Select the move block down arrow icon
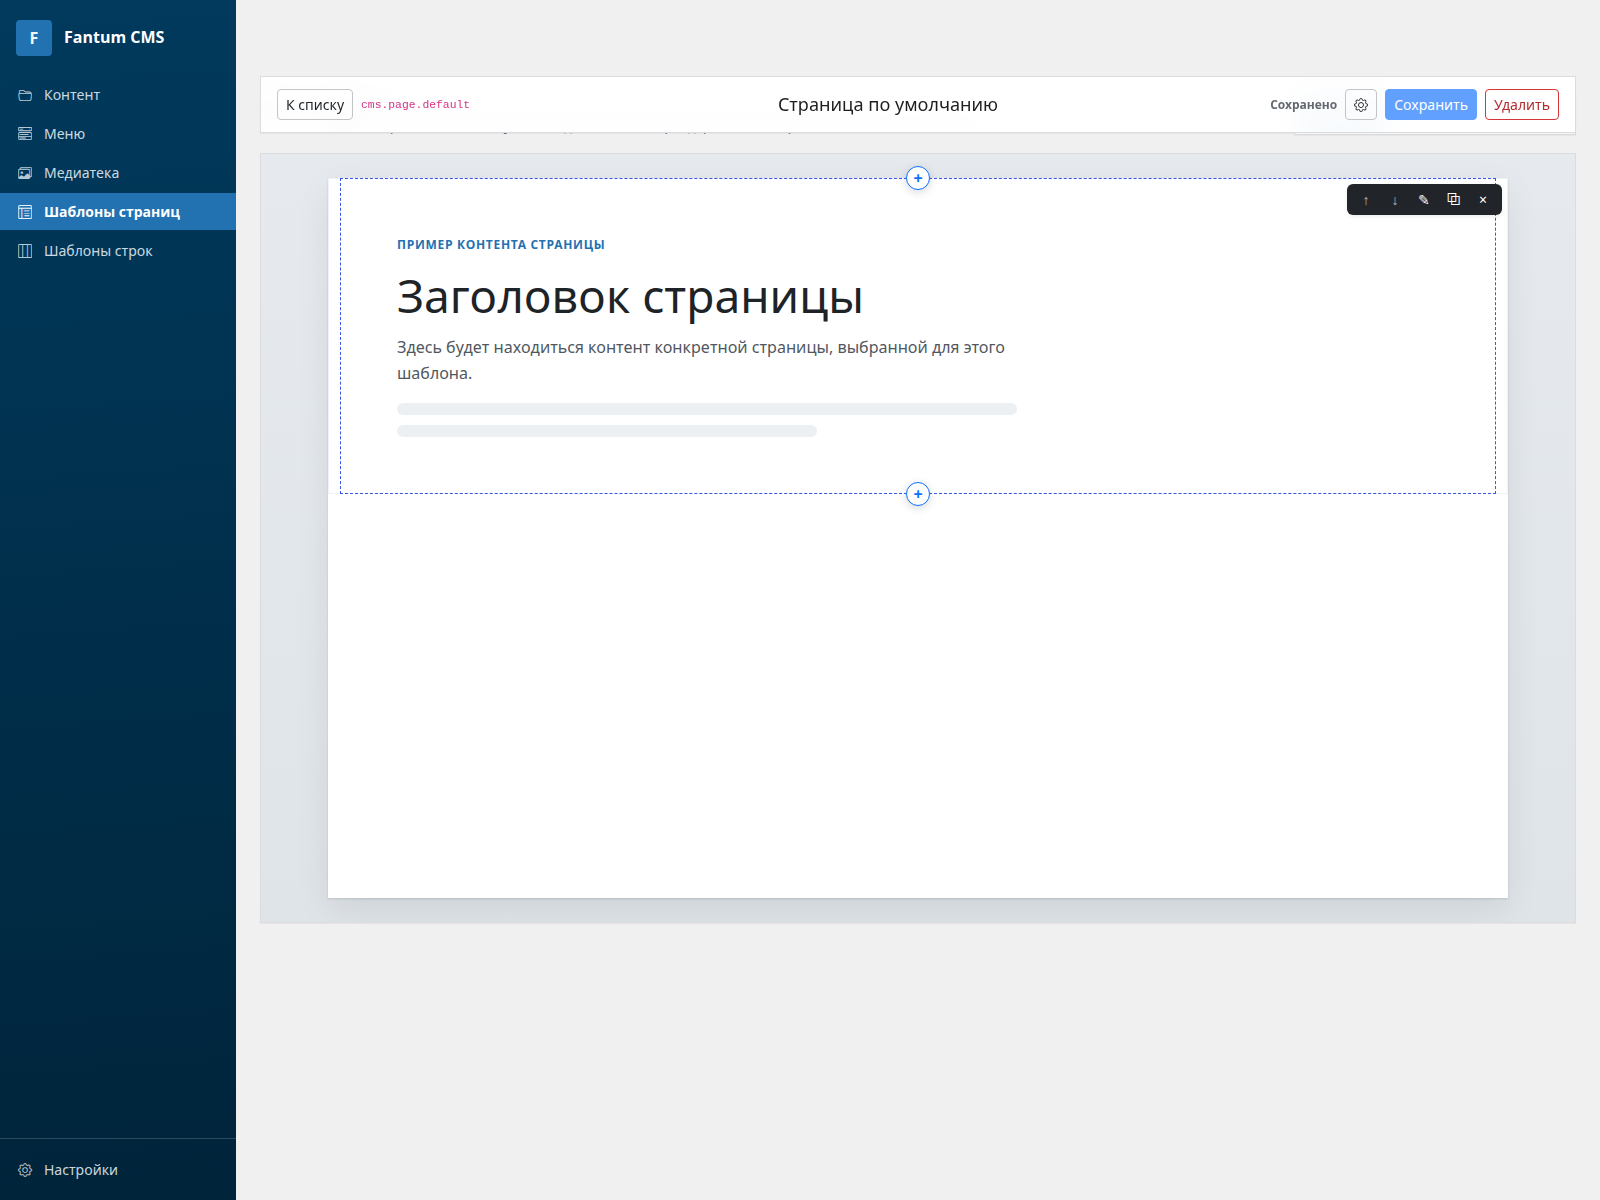 1394,200
